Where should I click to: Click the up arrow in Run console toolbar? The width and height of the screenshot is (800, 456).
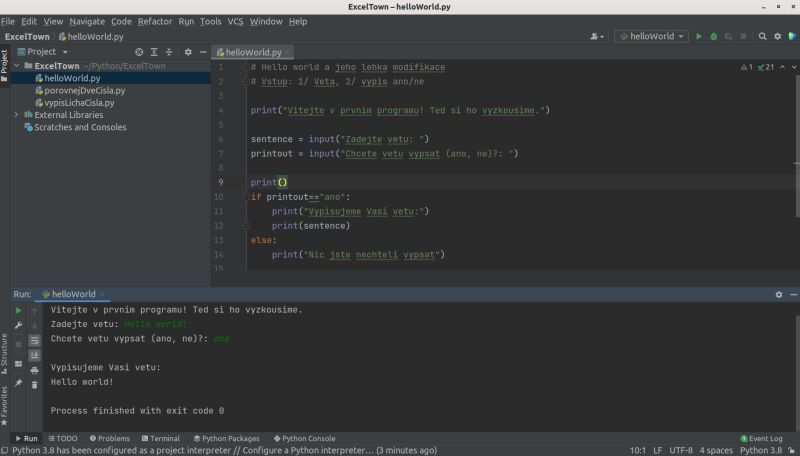(34, 310)
